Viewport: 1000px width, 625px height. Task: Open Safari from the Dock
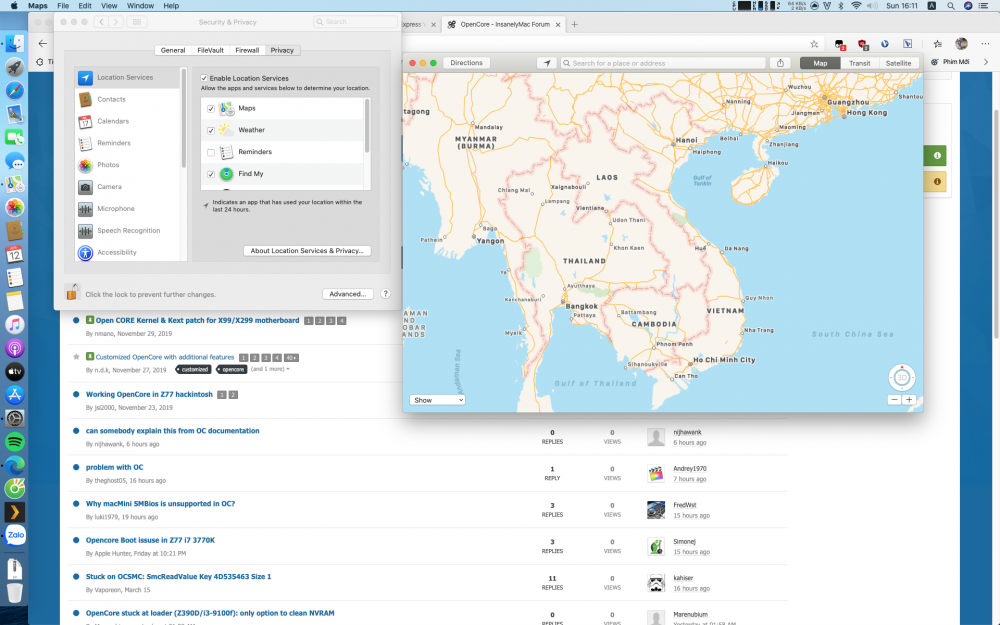coord(15,91)
